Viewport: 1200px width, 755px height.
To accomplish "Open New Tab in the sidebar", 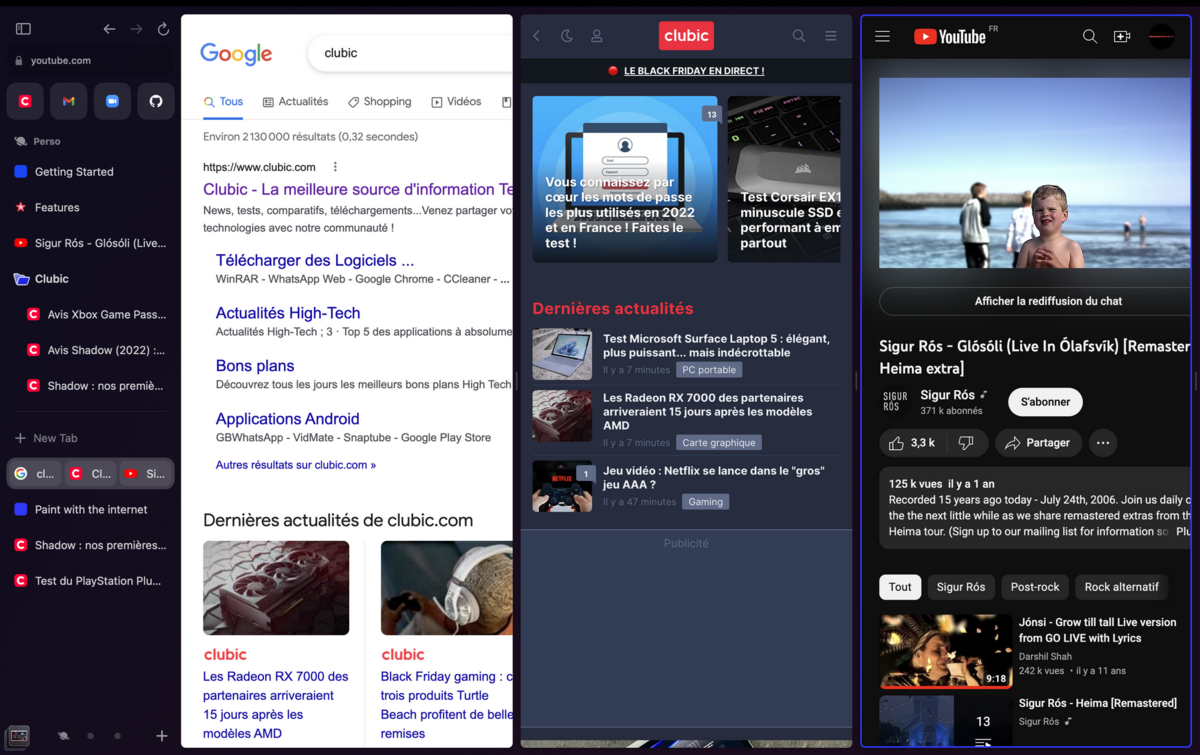I will tap(90, 438).
